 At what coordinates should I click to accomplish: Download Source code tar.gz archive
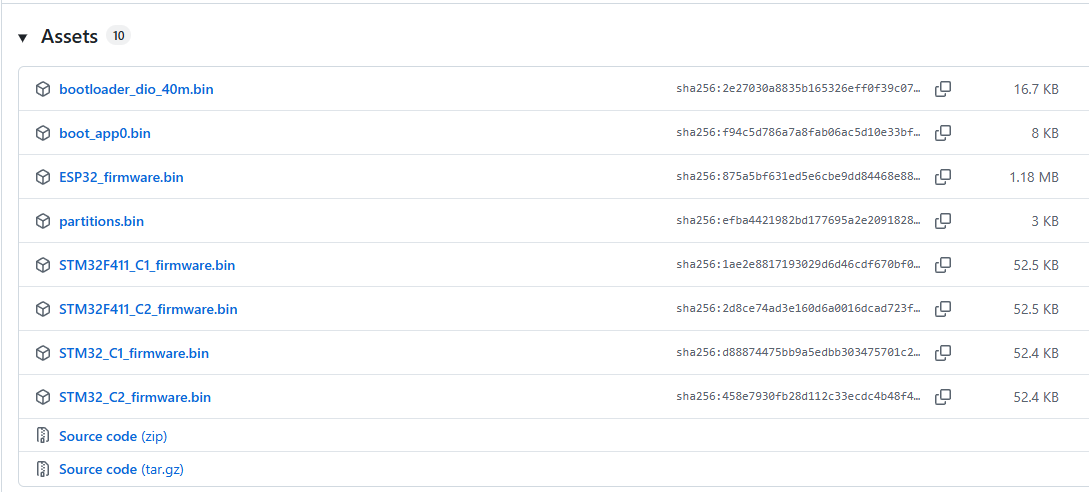click(121, 469)
